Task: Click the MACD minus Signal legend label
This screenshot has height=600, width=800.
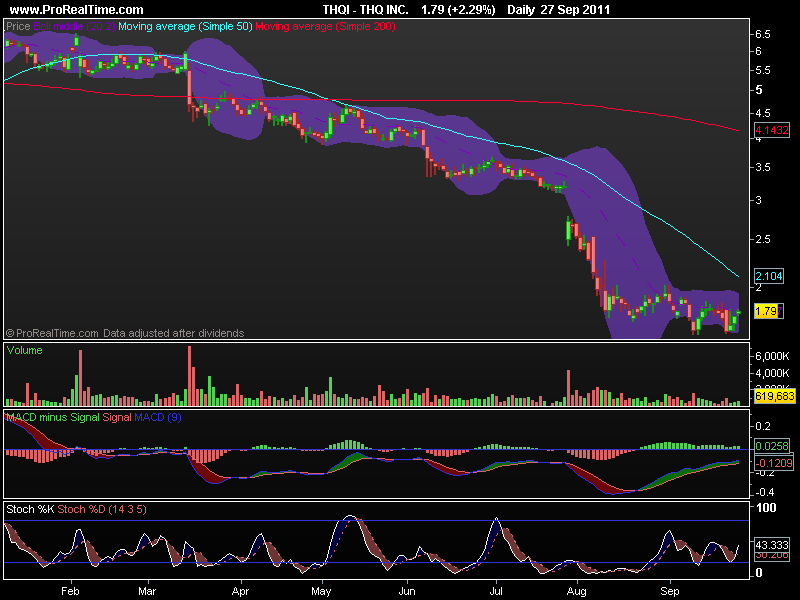Action: (53, 417)
